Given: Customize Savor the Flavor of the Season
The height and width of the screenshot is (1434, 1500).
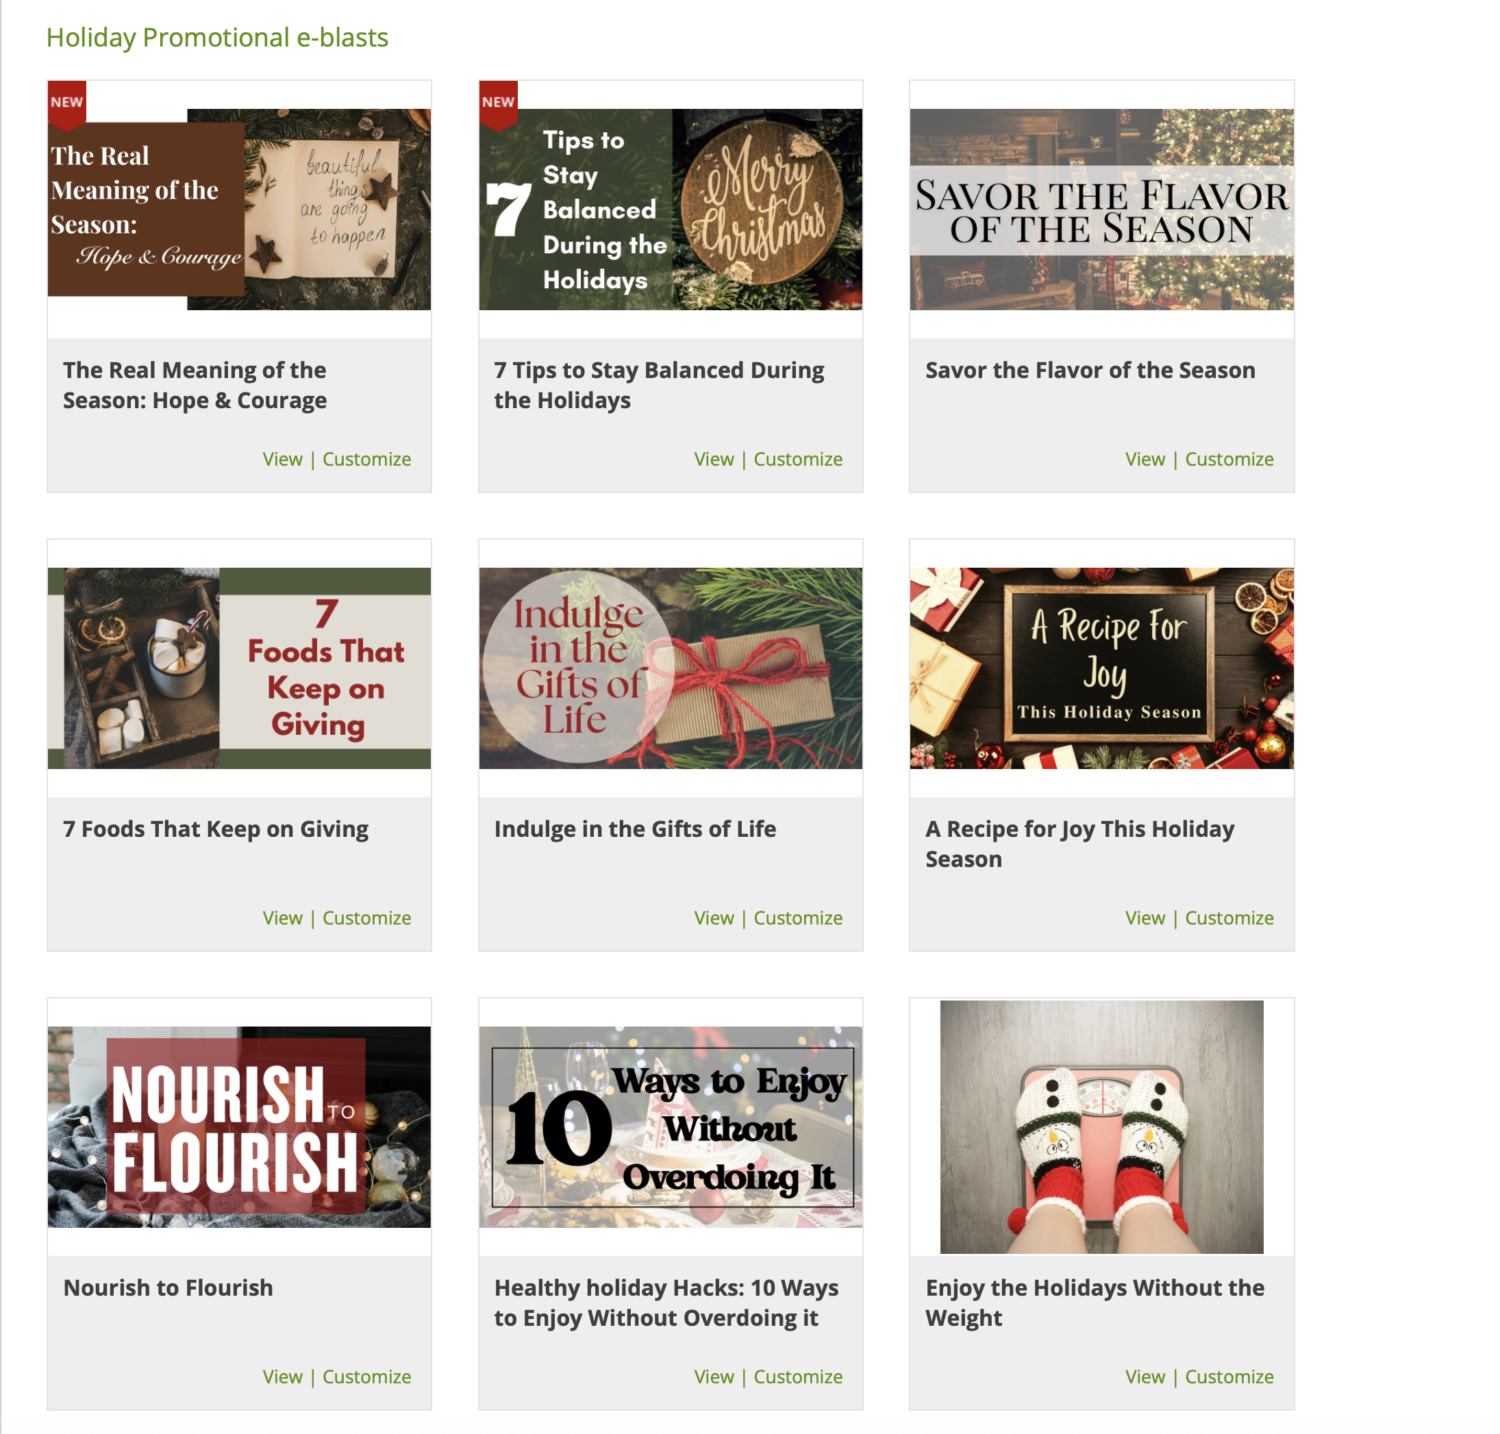Looking at the screenshot, I should point(1229,459).
